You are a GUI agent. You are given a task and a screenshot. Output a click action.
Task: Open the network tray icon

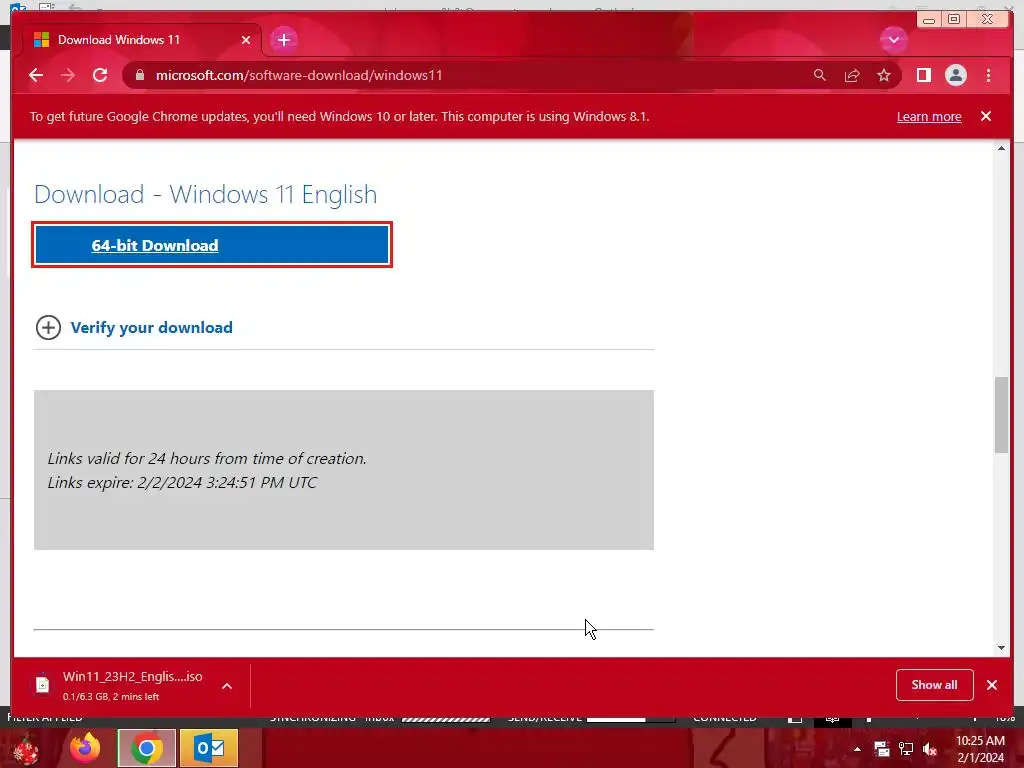coord(906,748)
